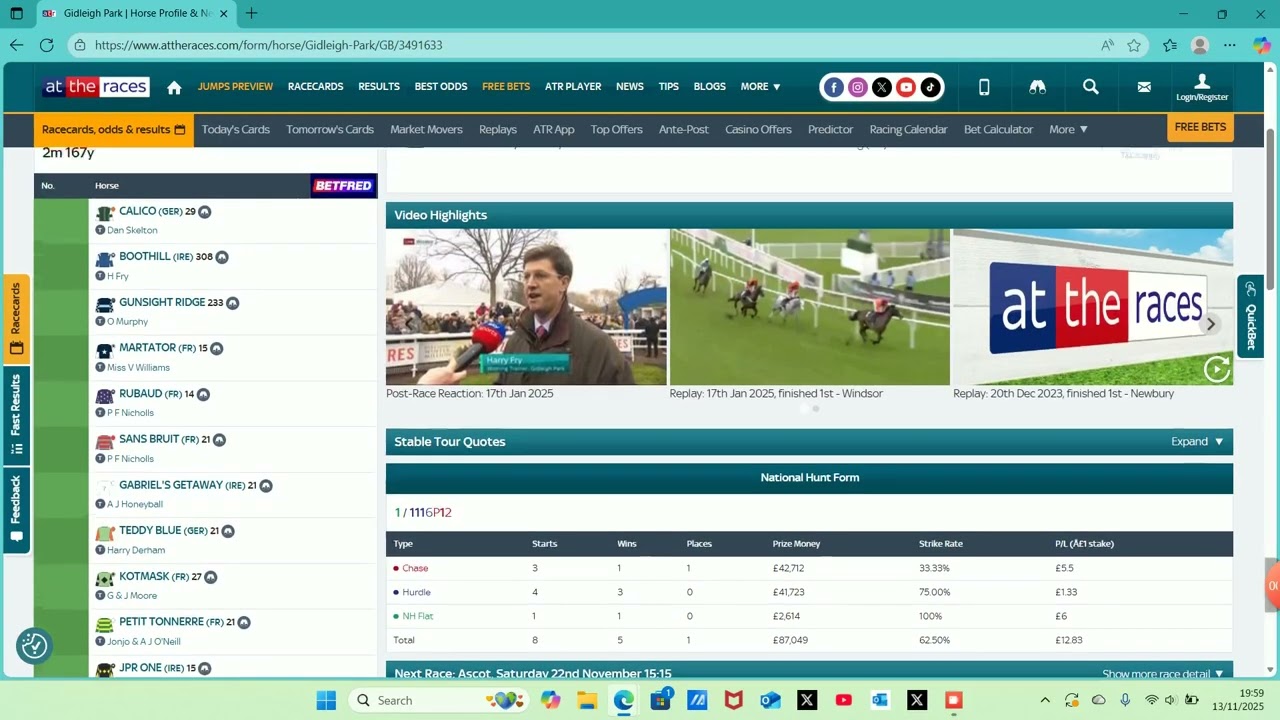Toggle Read Aloud icon in address bar
The width and height of the screenshot is (1280, 720).
coord(1107,45)
